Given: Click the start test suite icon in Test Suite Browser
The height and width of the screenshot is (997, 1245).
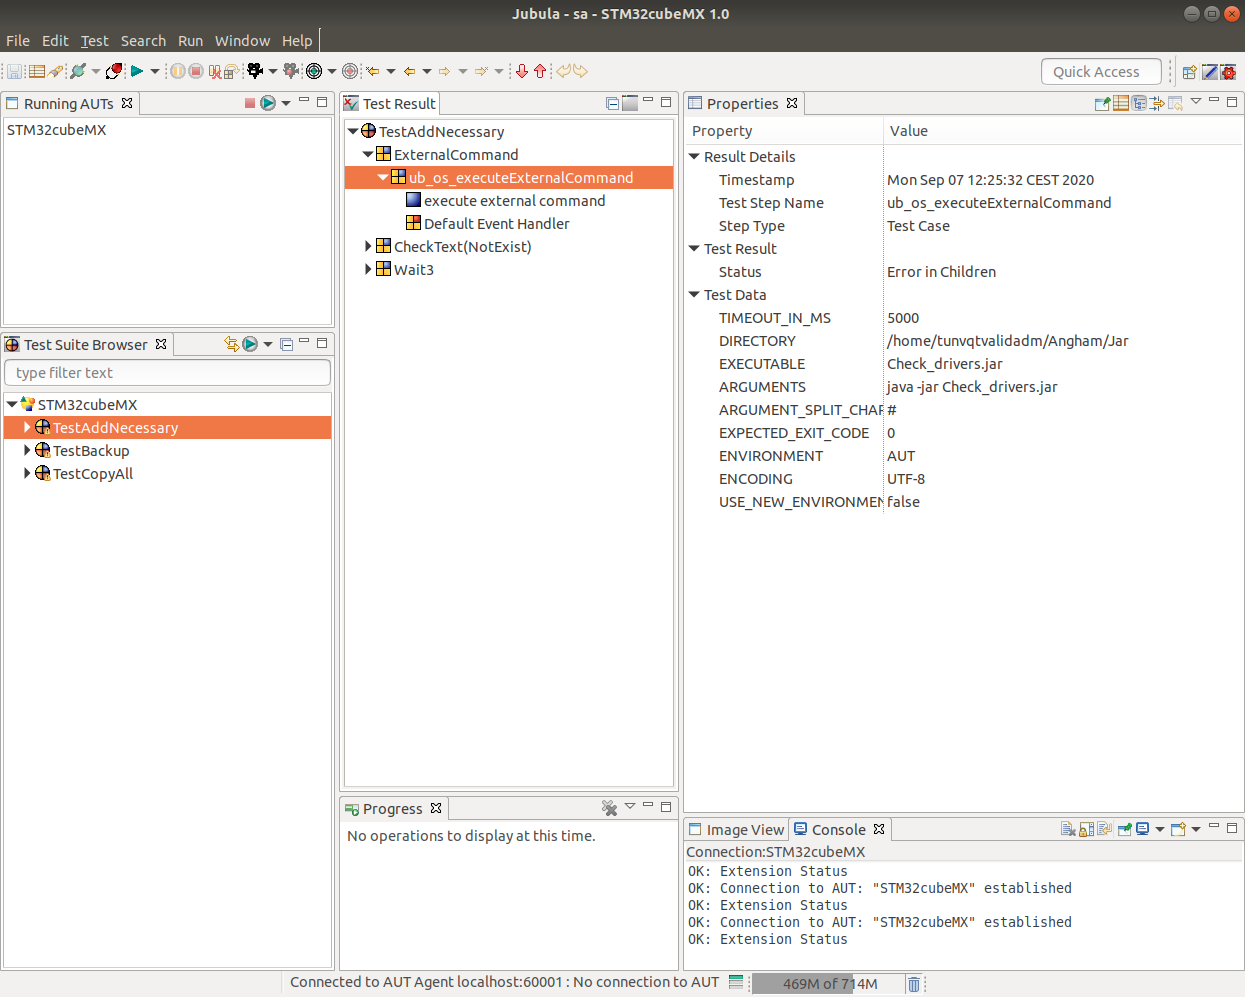Looking at the screenshot, I should coord(250,344).
